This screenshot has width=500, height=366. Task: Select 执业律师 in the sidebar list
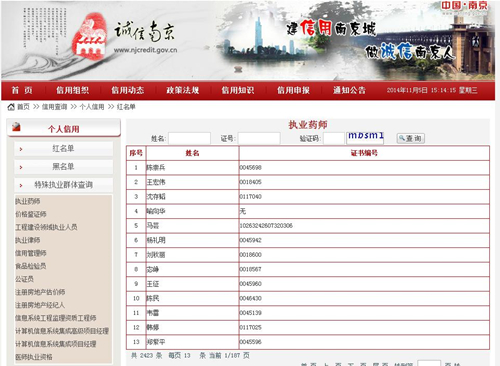(28, 240)
